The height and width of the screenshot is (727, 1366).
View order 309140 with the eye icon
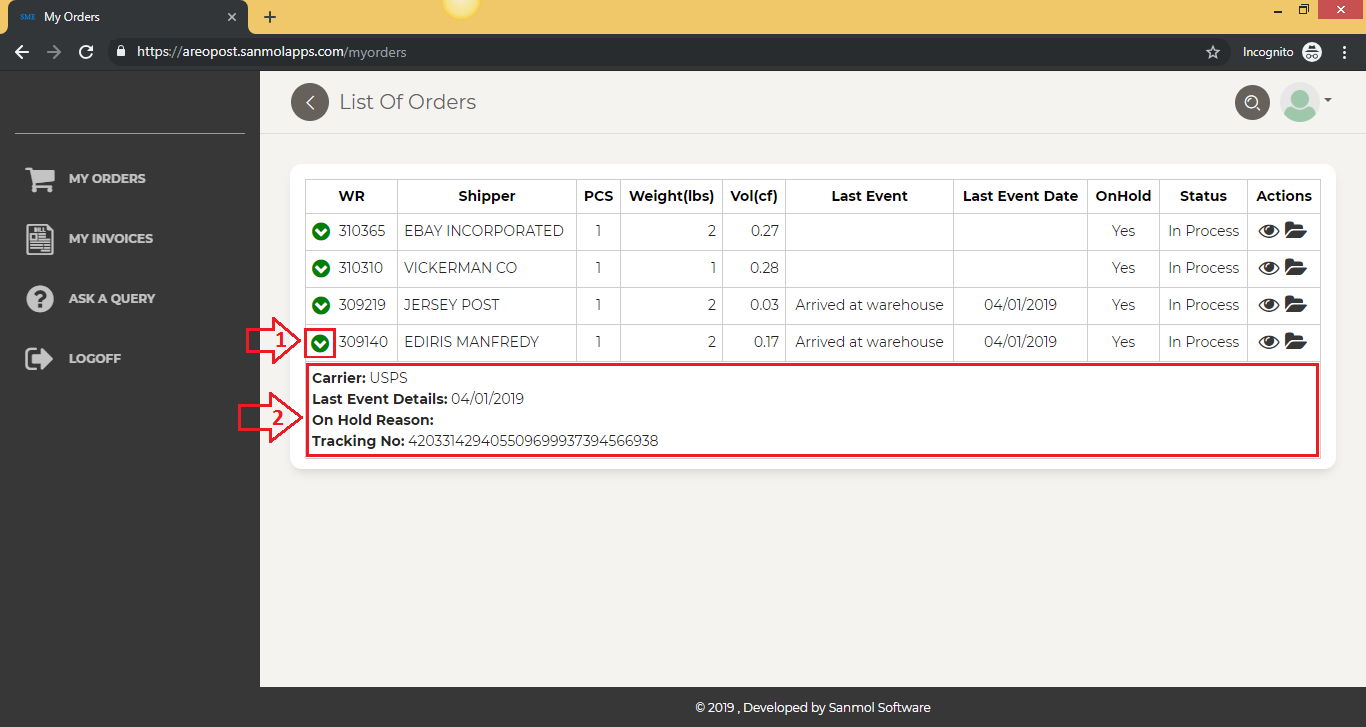tap(1269, 342)
